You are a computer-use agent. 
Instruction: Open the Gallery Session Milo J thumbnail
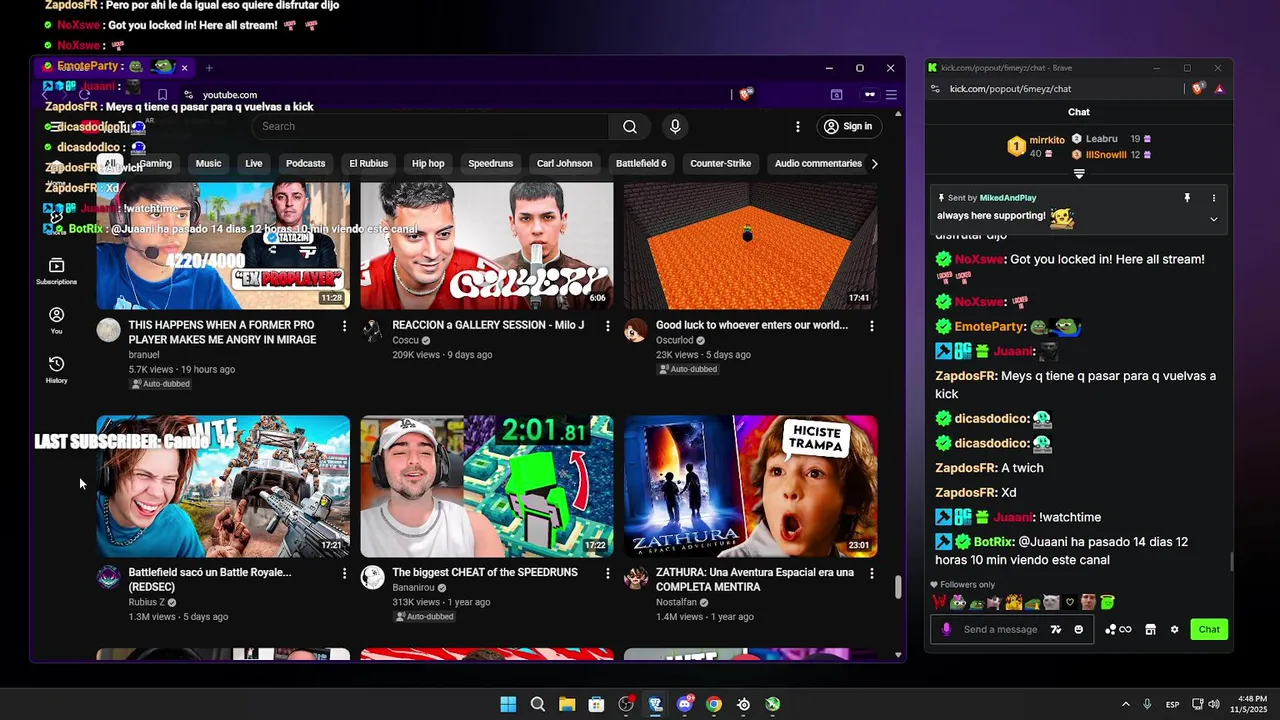click(x=487, y=245)
